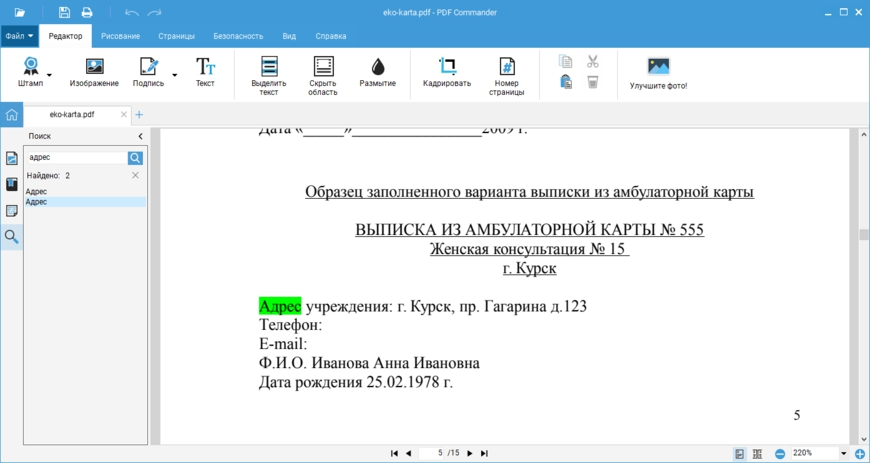Select the Штамп tool

tap(31, 72)
